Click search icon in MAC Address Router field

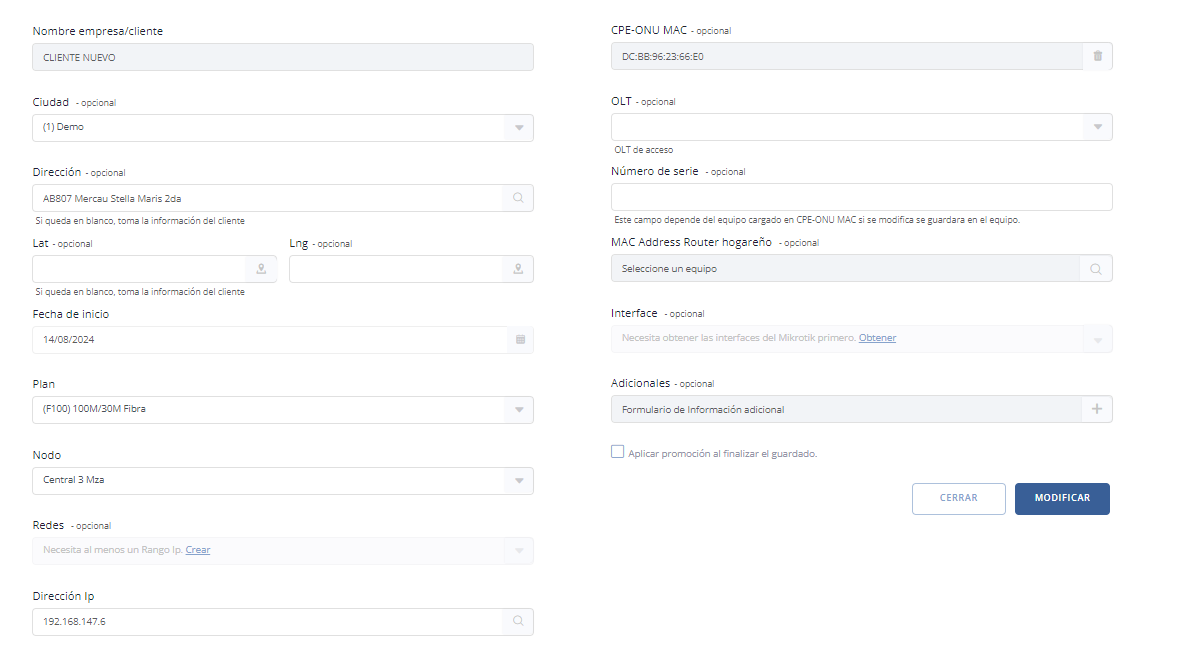(x=1096, y=269)
